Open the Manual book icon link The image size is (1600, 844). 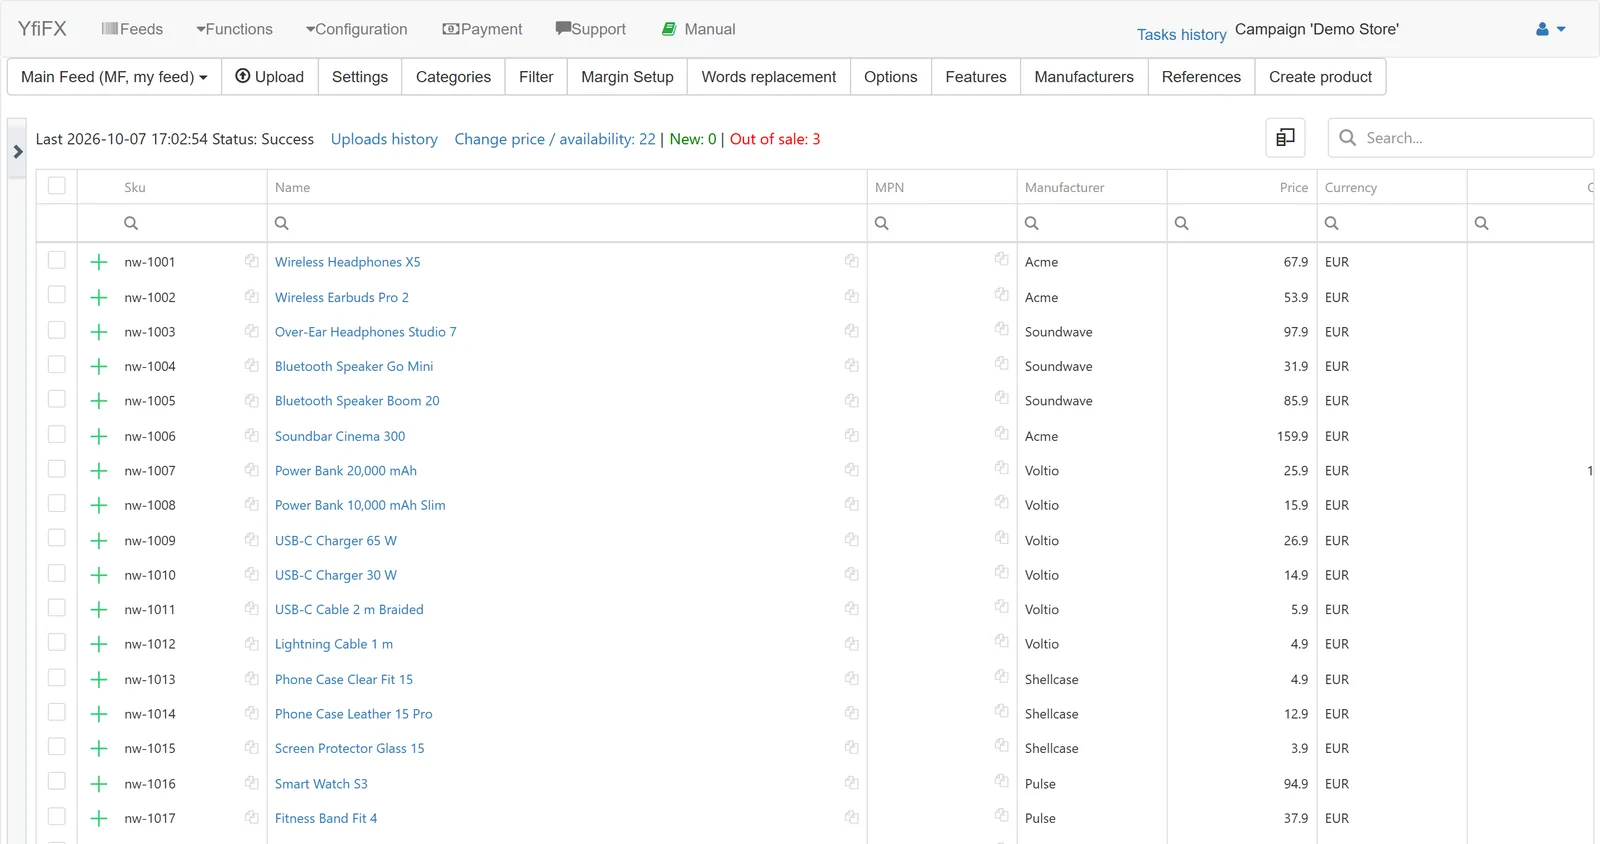pos(698,29)
